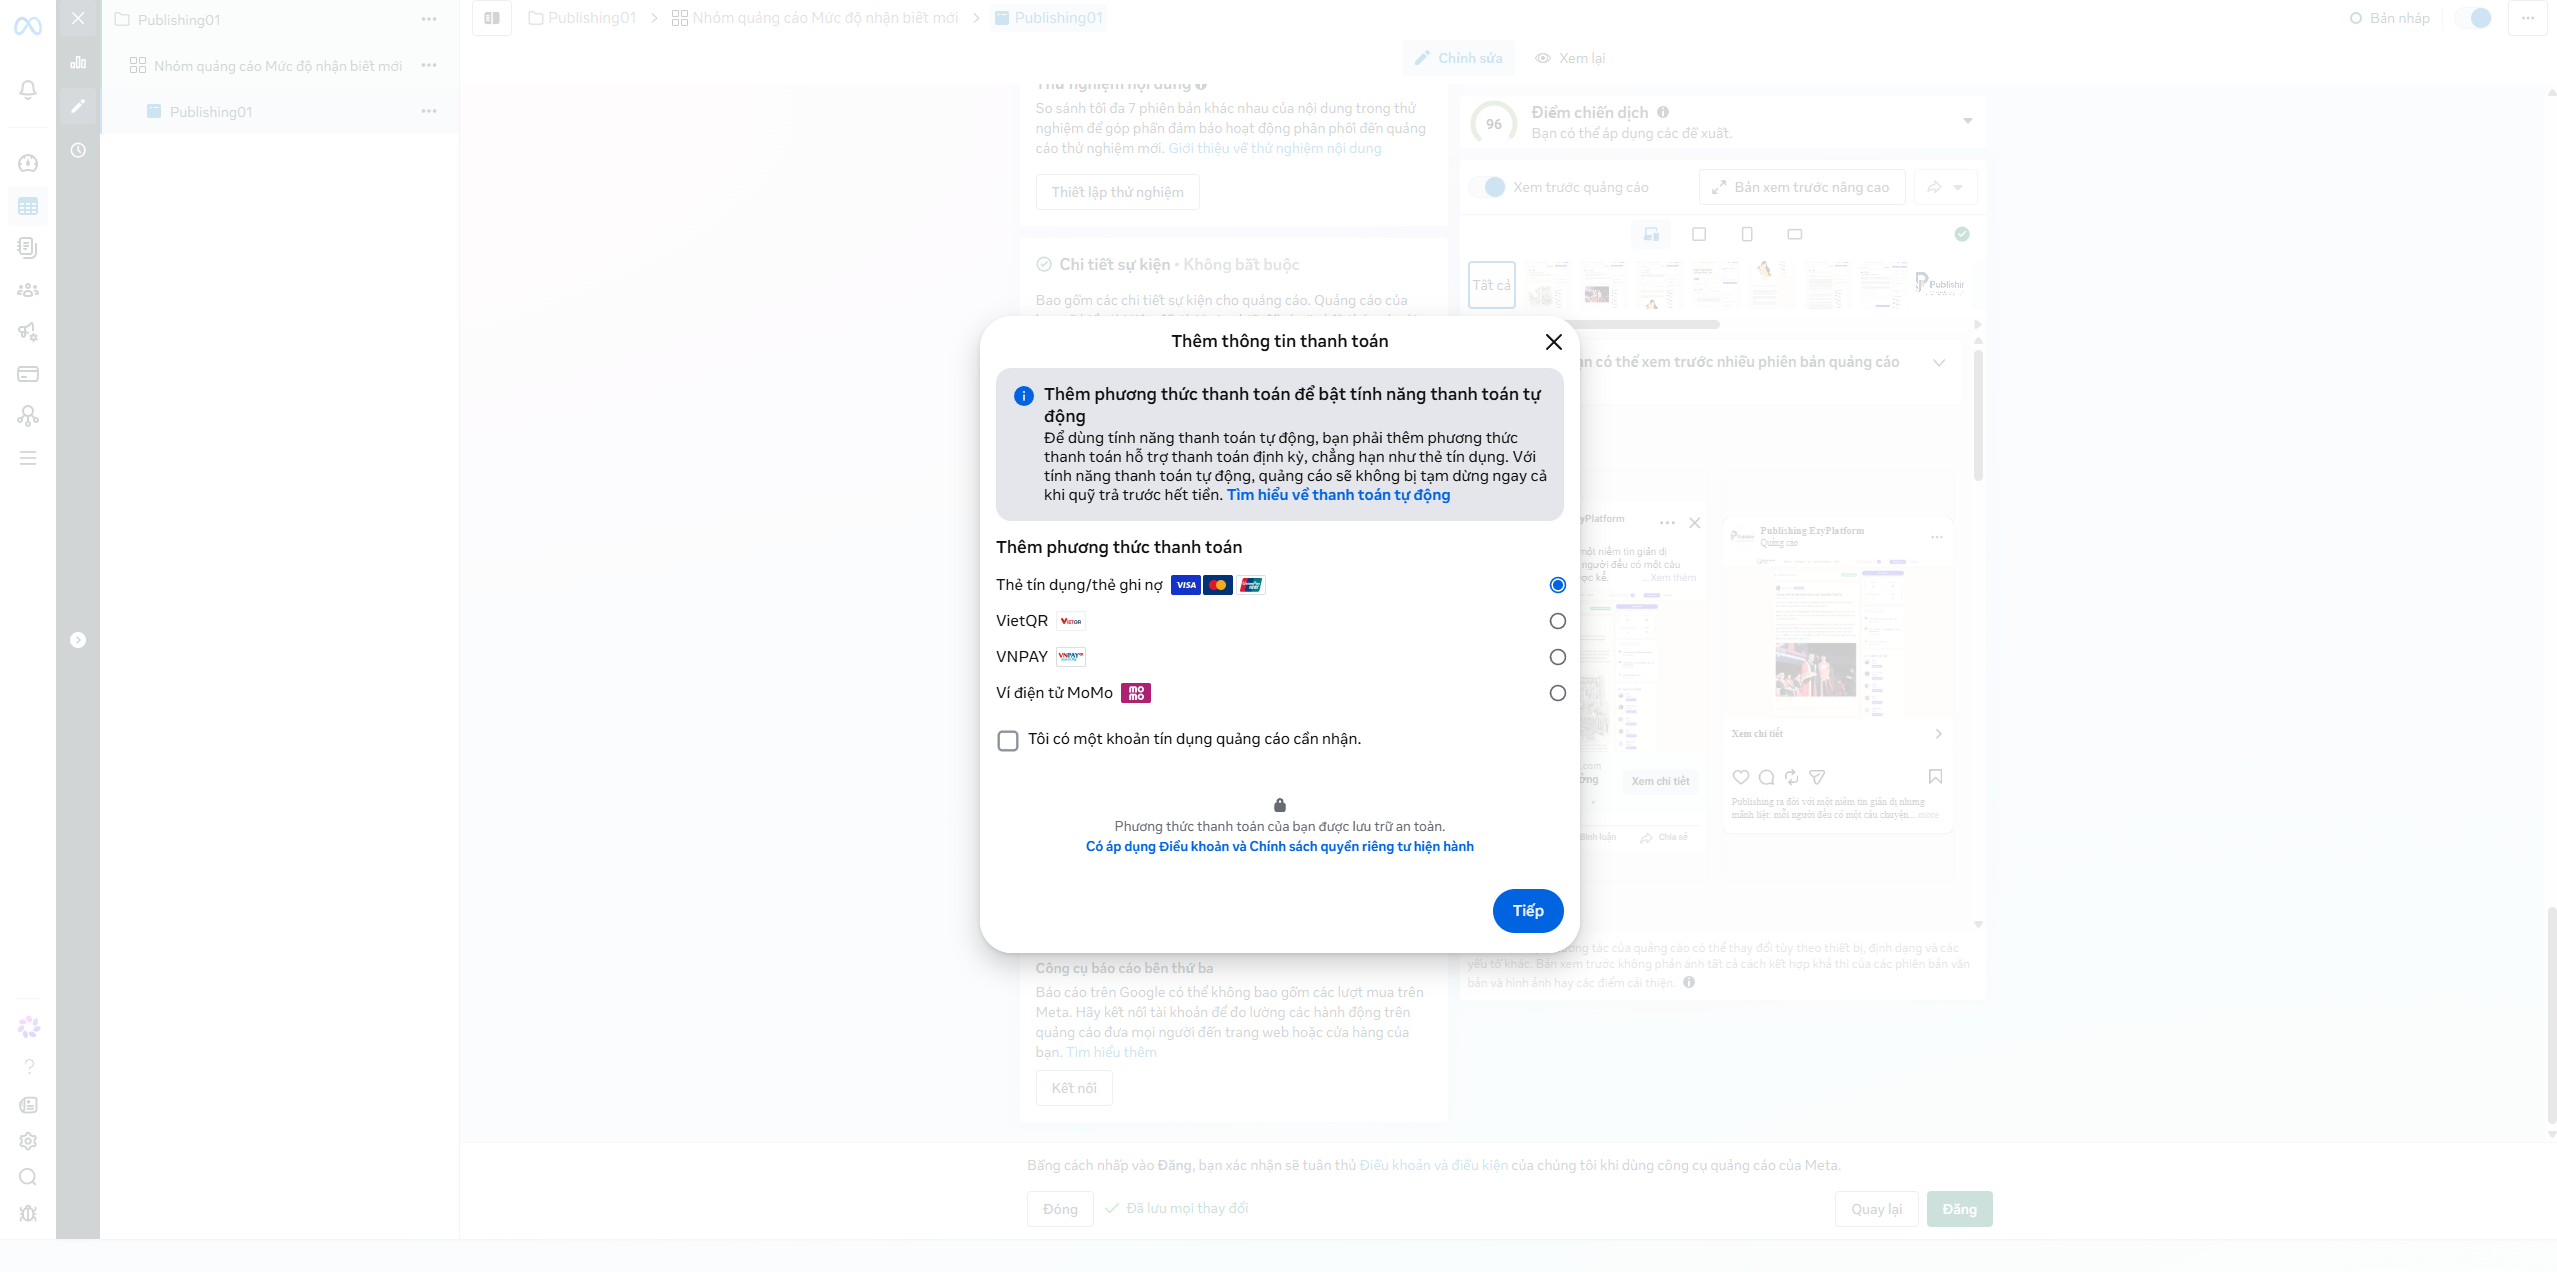Screen dimensions: 2557x1272
Task: Click the bookmark save icon in preview
Action: point(1935,777)
